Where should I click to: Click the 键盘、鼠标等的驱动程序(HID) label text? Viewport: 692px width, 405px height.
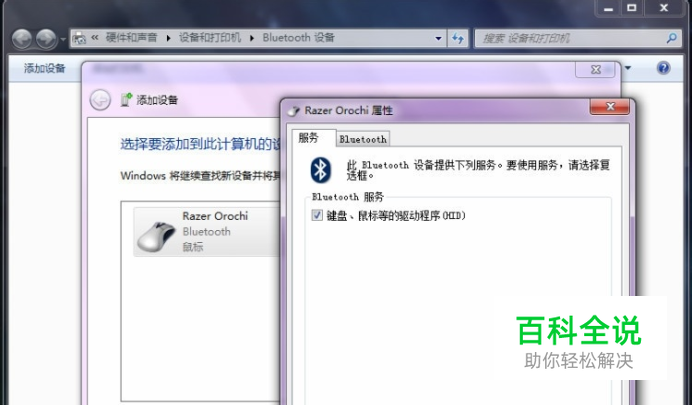pos(396,216)
